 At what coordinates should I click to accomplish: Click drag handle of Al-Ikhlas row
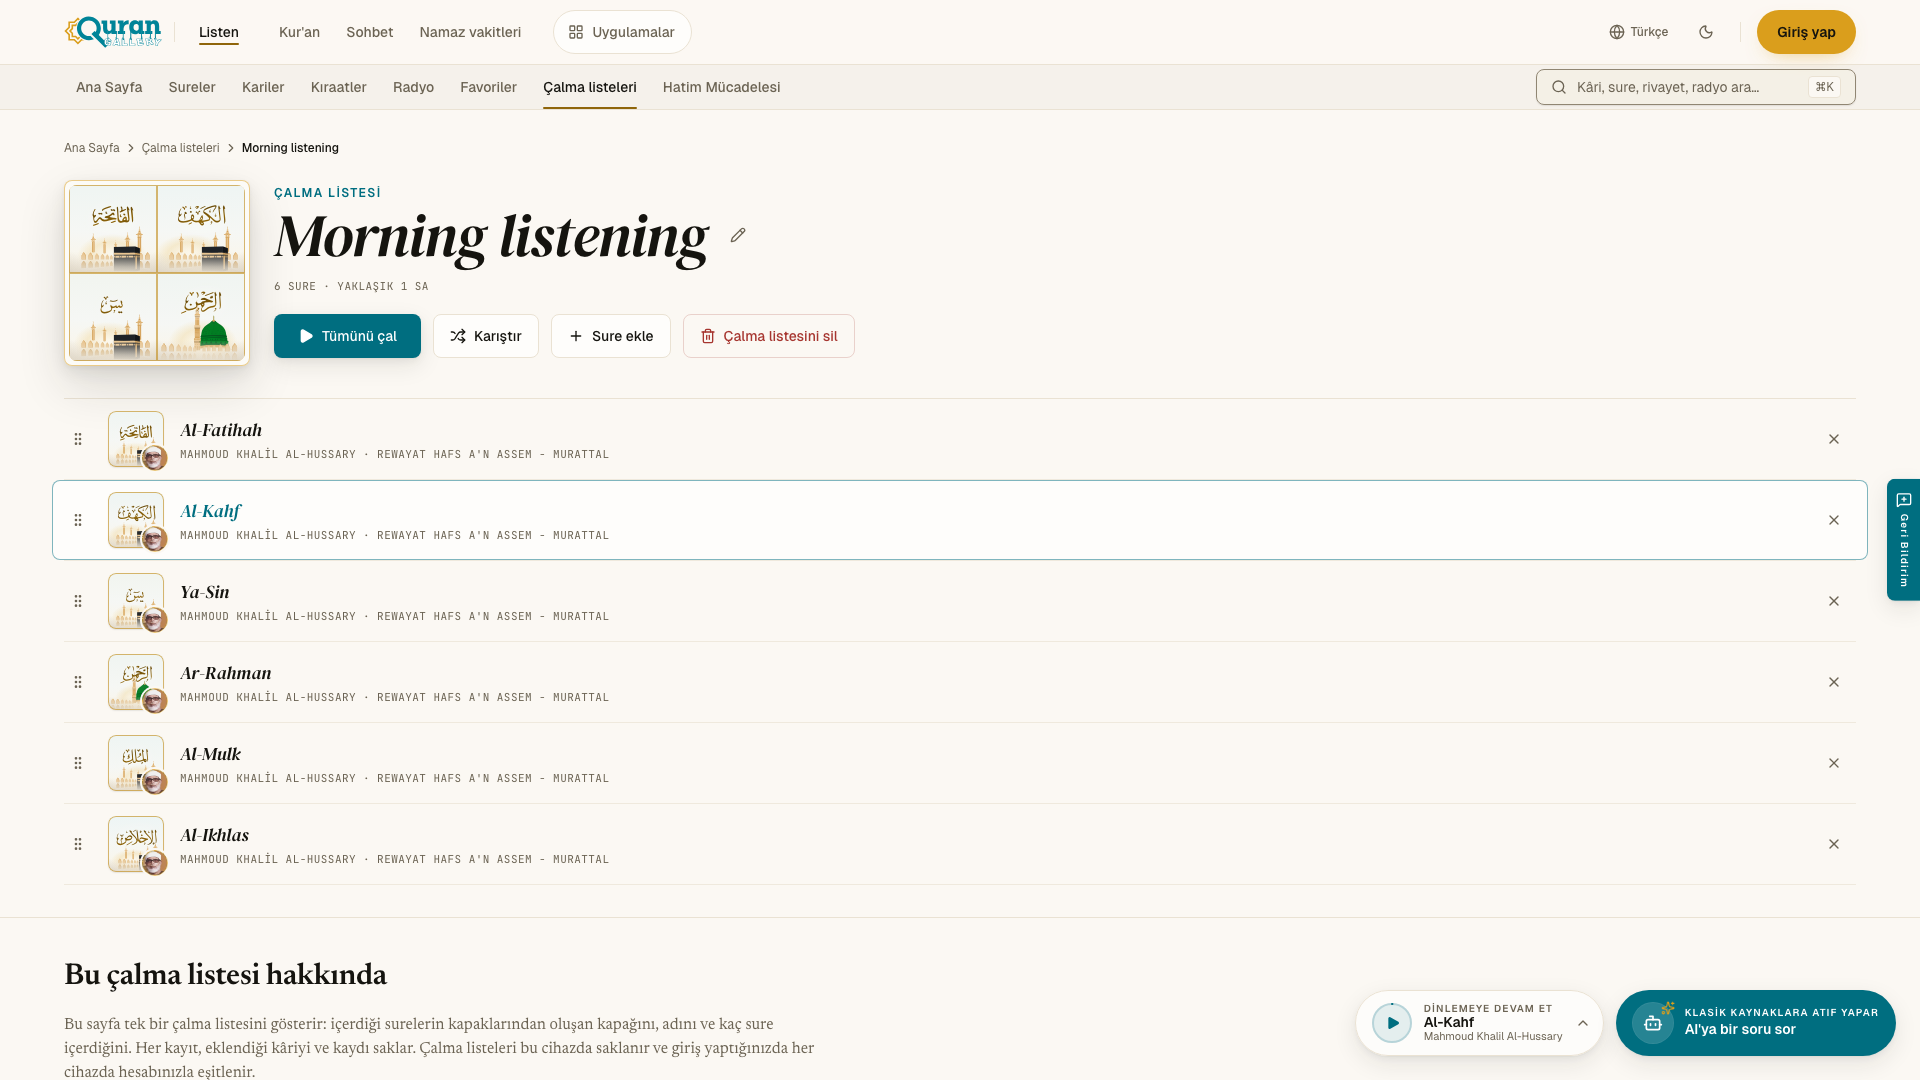[x=78, y=844]
